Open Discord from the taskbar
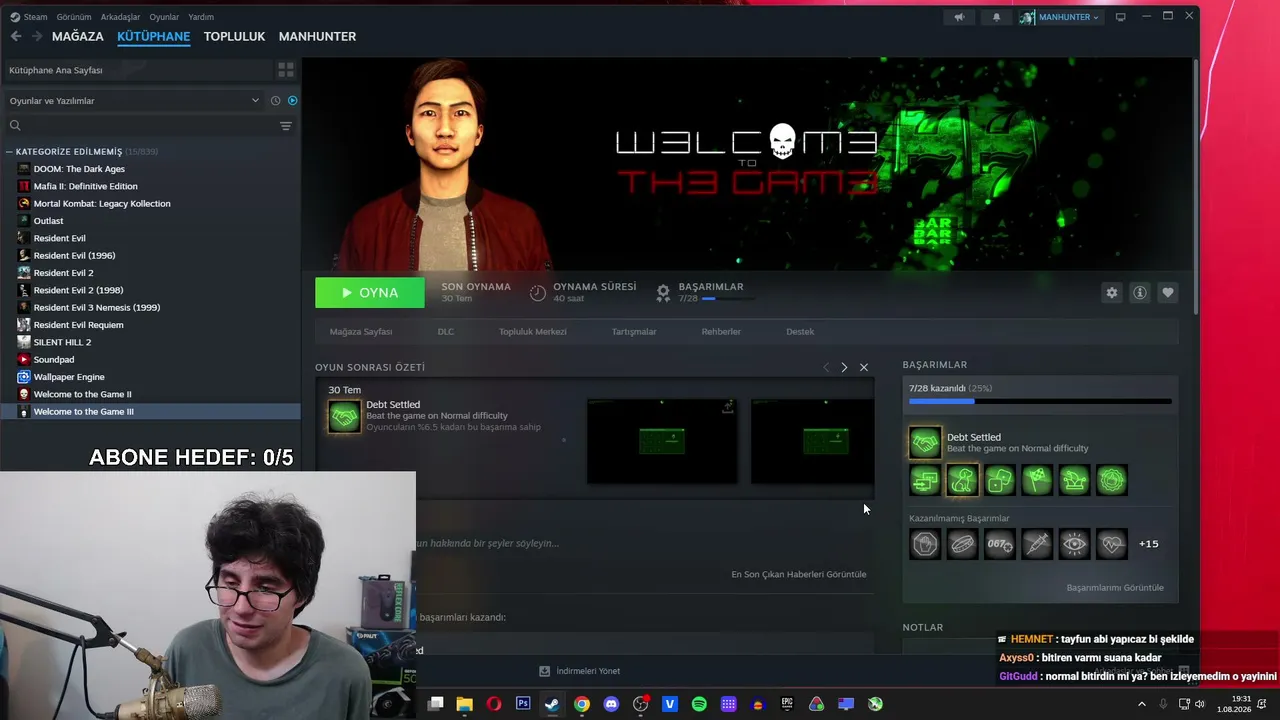The image size is (1280, 720). click(611, 704)
